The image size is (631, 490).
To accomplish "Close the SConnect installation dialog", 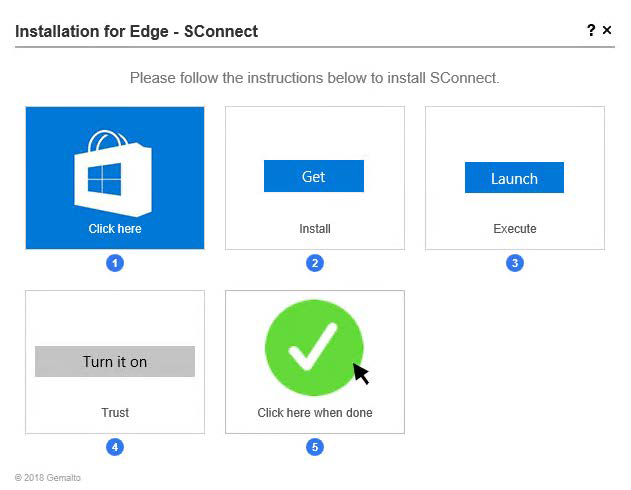I will (607, 30).
